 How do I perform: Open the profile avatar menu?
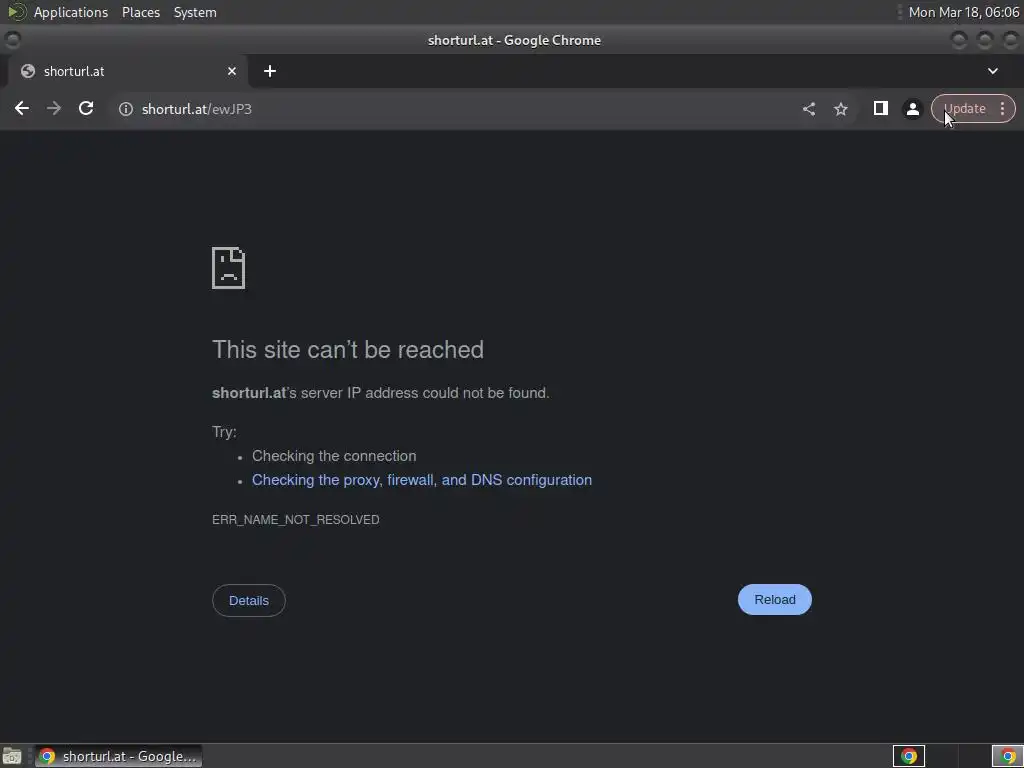pos(912,109)
